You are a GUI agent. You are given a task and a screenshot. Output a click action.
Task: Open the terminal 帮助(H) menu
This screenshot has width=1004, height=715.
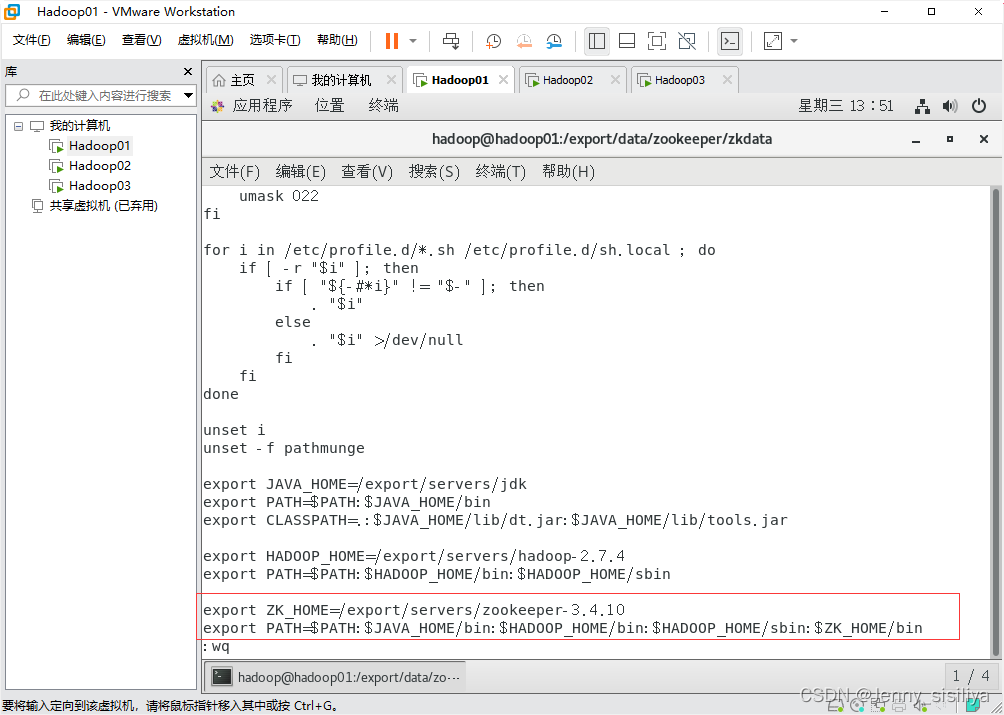point(568,172)
